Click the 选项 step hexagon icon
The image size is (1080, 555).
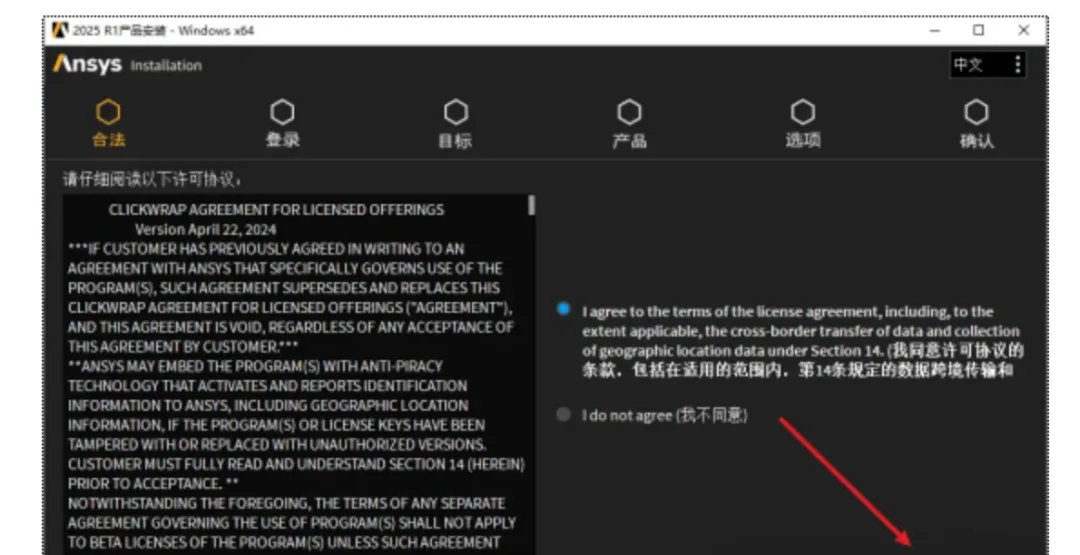[802, 112]
